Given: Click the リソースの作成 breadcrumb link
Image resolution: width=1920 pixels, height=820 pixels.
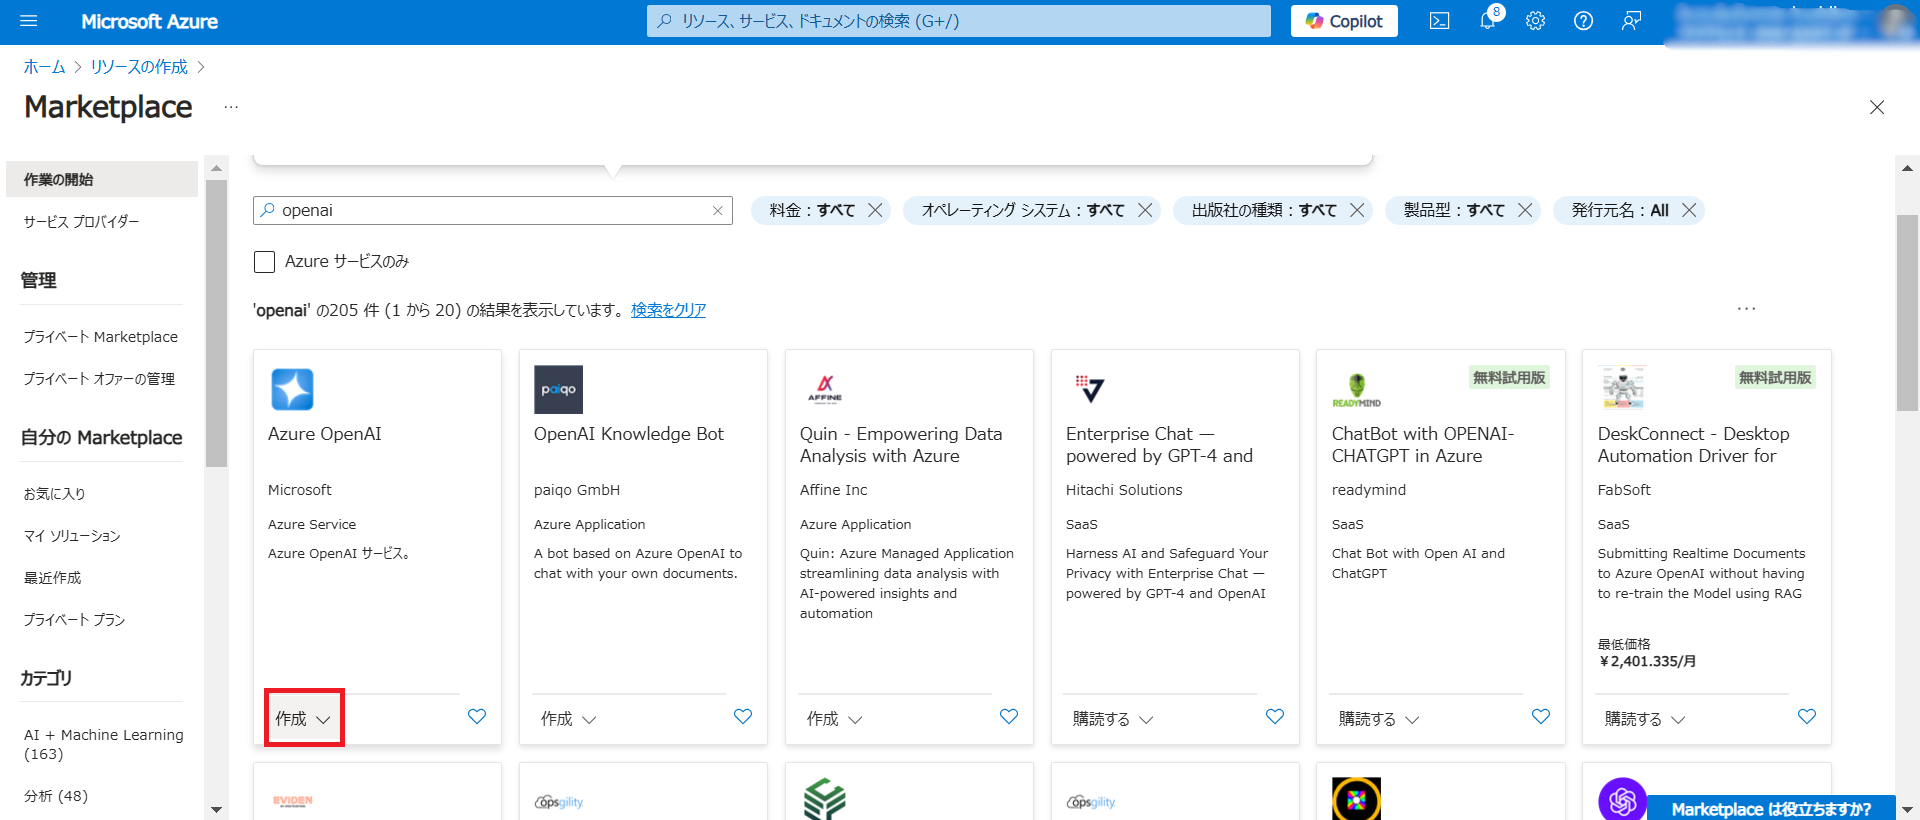Looking at the screenshot, I should 139,67.
